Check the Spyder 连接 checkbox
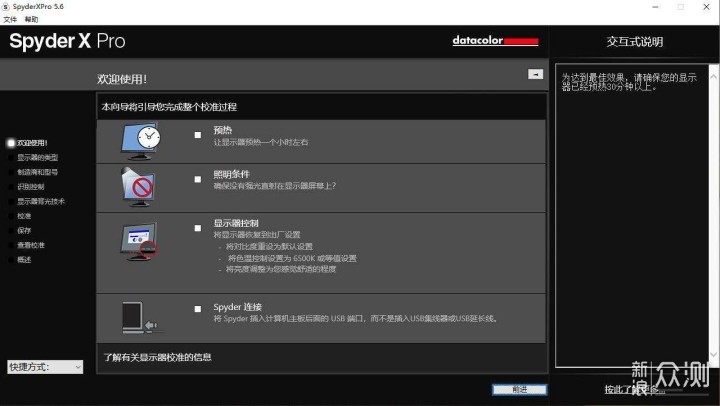This screenshot has width=720, height=406. pyautogui.click(x=197, y=309)
